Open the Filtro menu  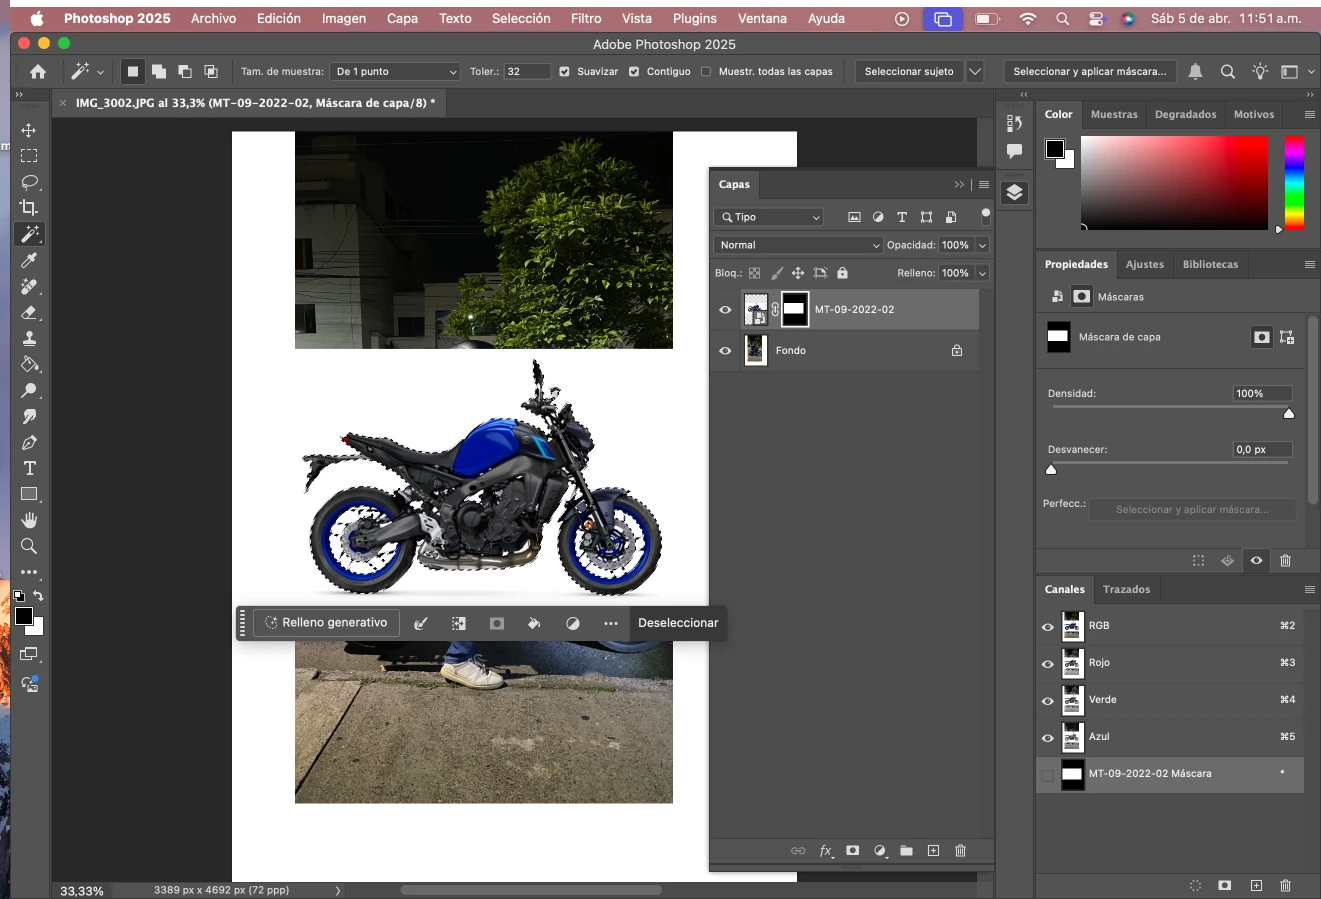[x=586, y=18]
